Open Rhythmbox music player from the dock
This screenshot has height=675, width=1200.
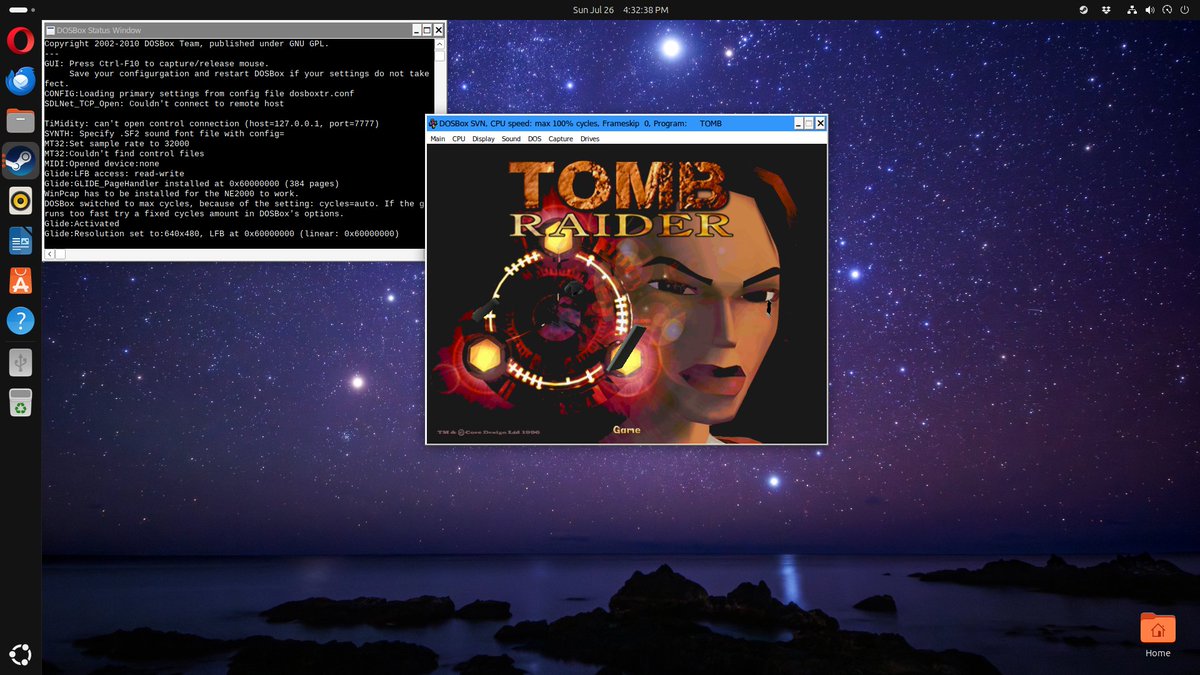[21, 201]
